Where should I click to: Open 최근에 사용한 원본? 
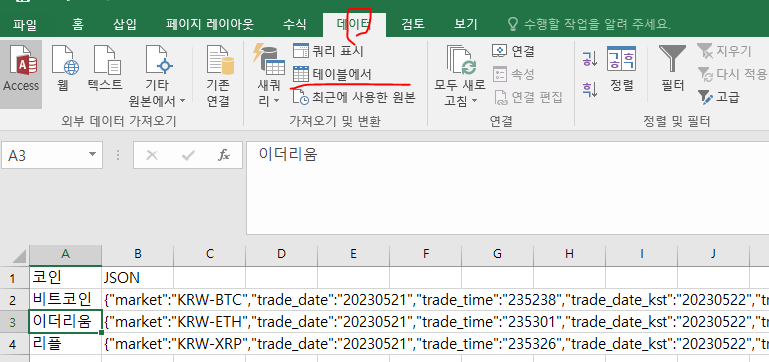coord(354,97)
